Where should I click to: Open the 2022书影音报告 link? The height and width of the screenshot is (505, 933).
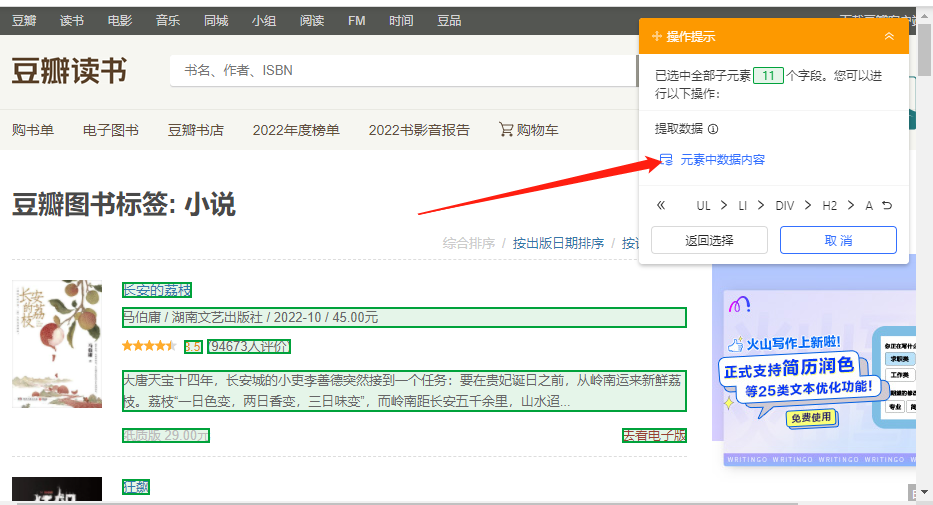click(419, 130)
